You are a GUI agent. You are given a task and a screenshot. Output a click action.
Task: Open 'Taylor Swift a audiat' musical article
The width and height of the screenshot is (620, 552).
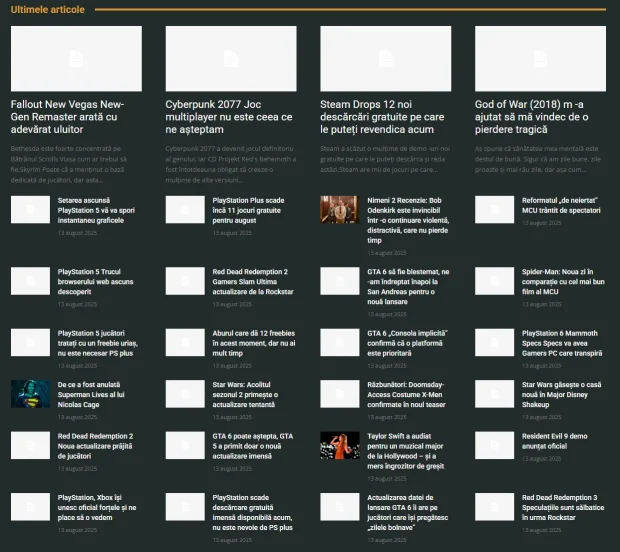pyautogui.click(x=405, y=451)
